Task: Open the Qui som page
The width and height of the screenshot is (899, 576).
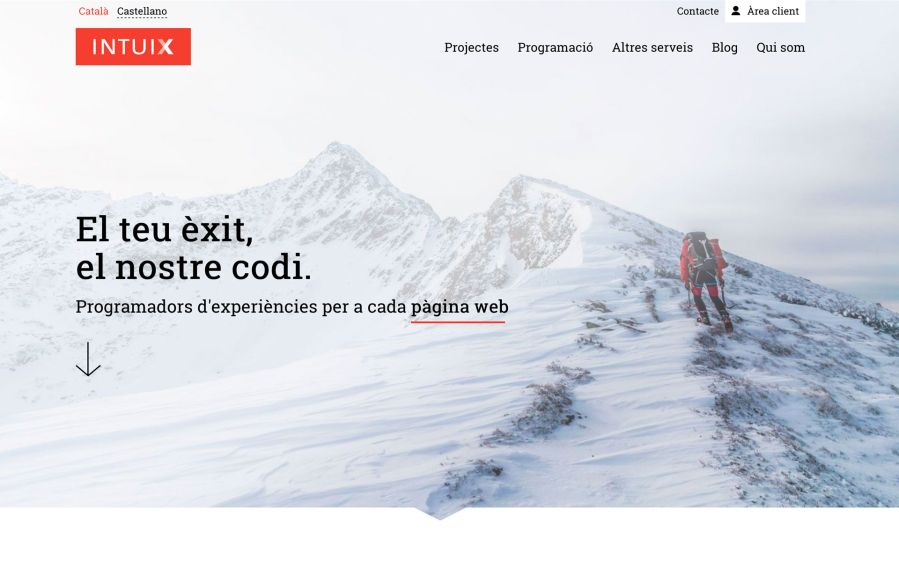Action: point(780,48)
